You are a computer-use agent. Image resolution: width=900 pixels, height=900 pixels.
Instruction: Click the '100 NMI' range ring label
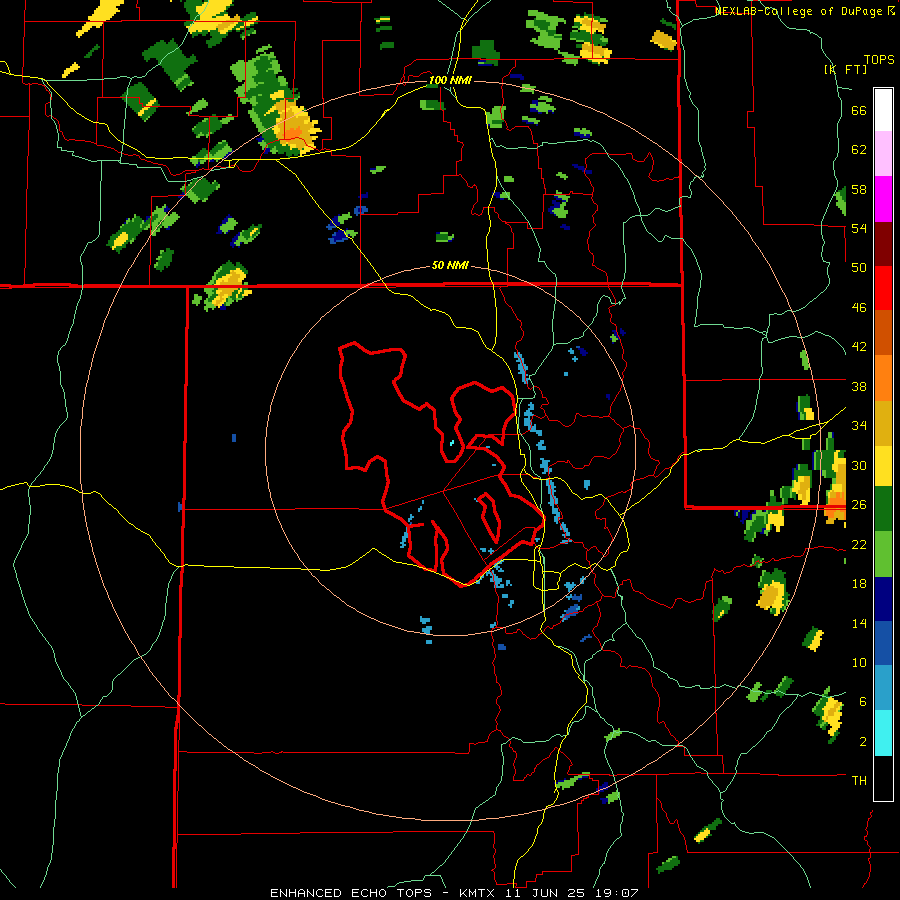click(450, 80)
